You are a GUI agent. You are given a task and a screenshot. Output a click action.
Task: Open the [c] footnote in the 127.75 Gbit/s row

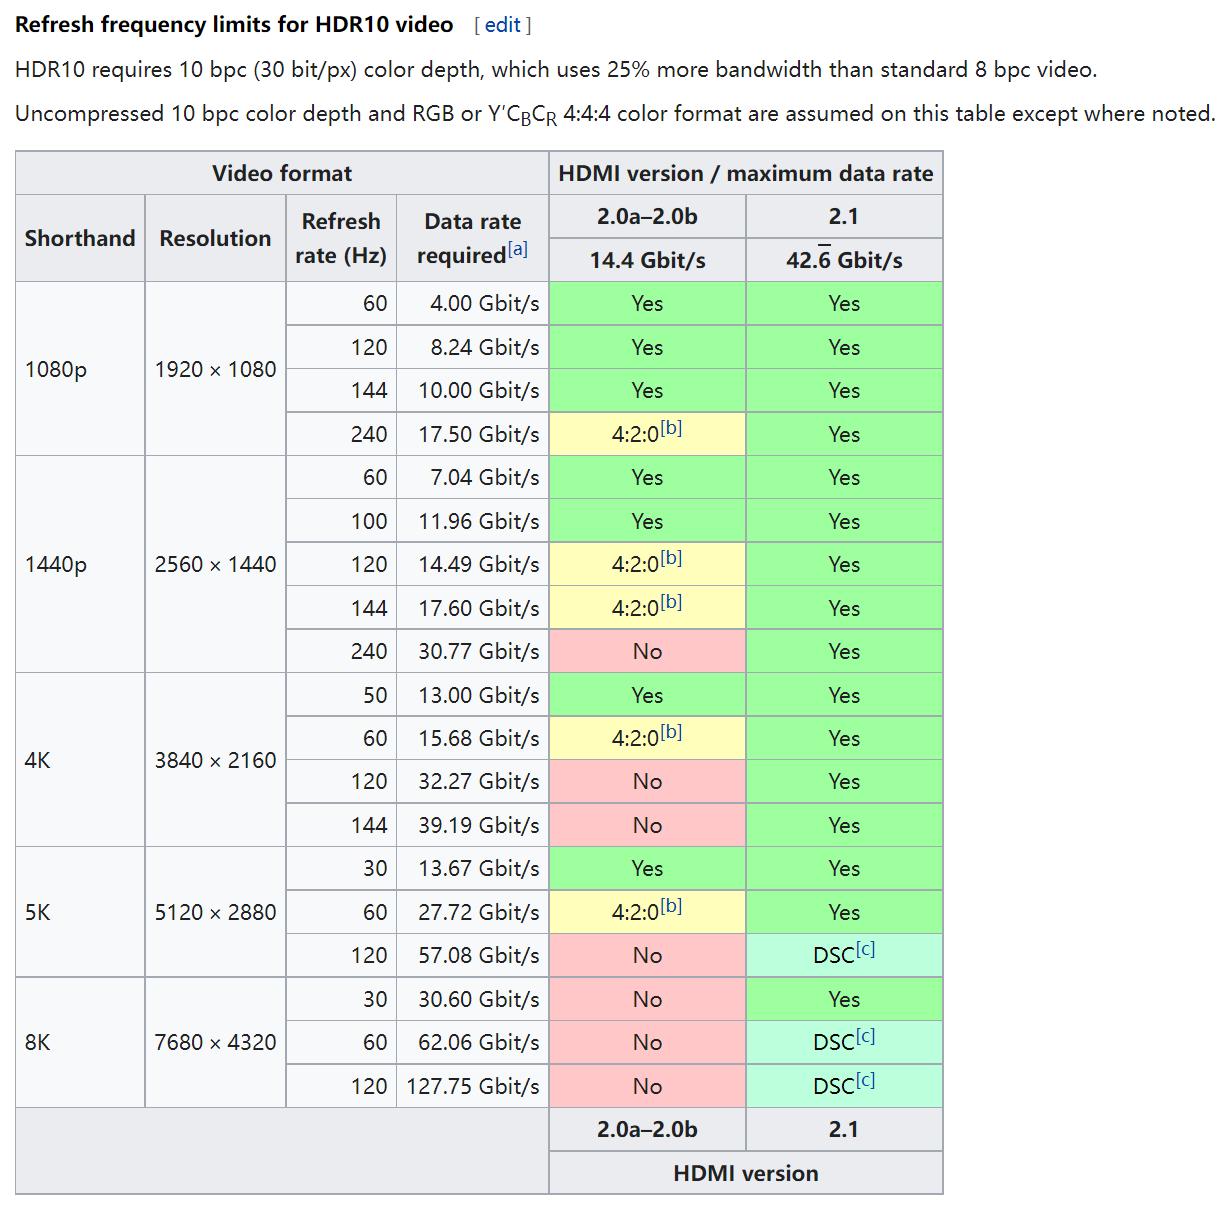[865, 1081]
